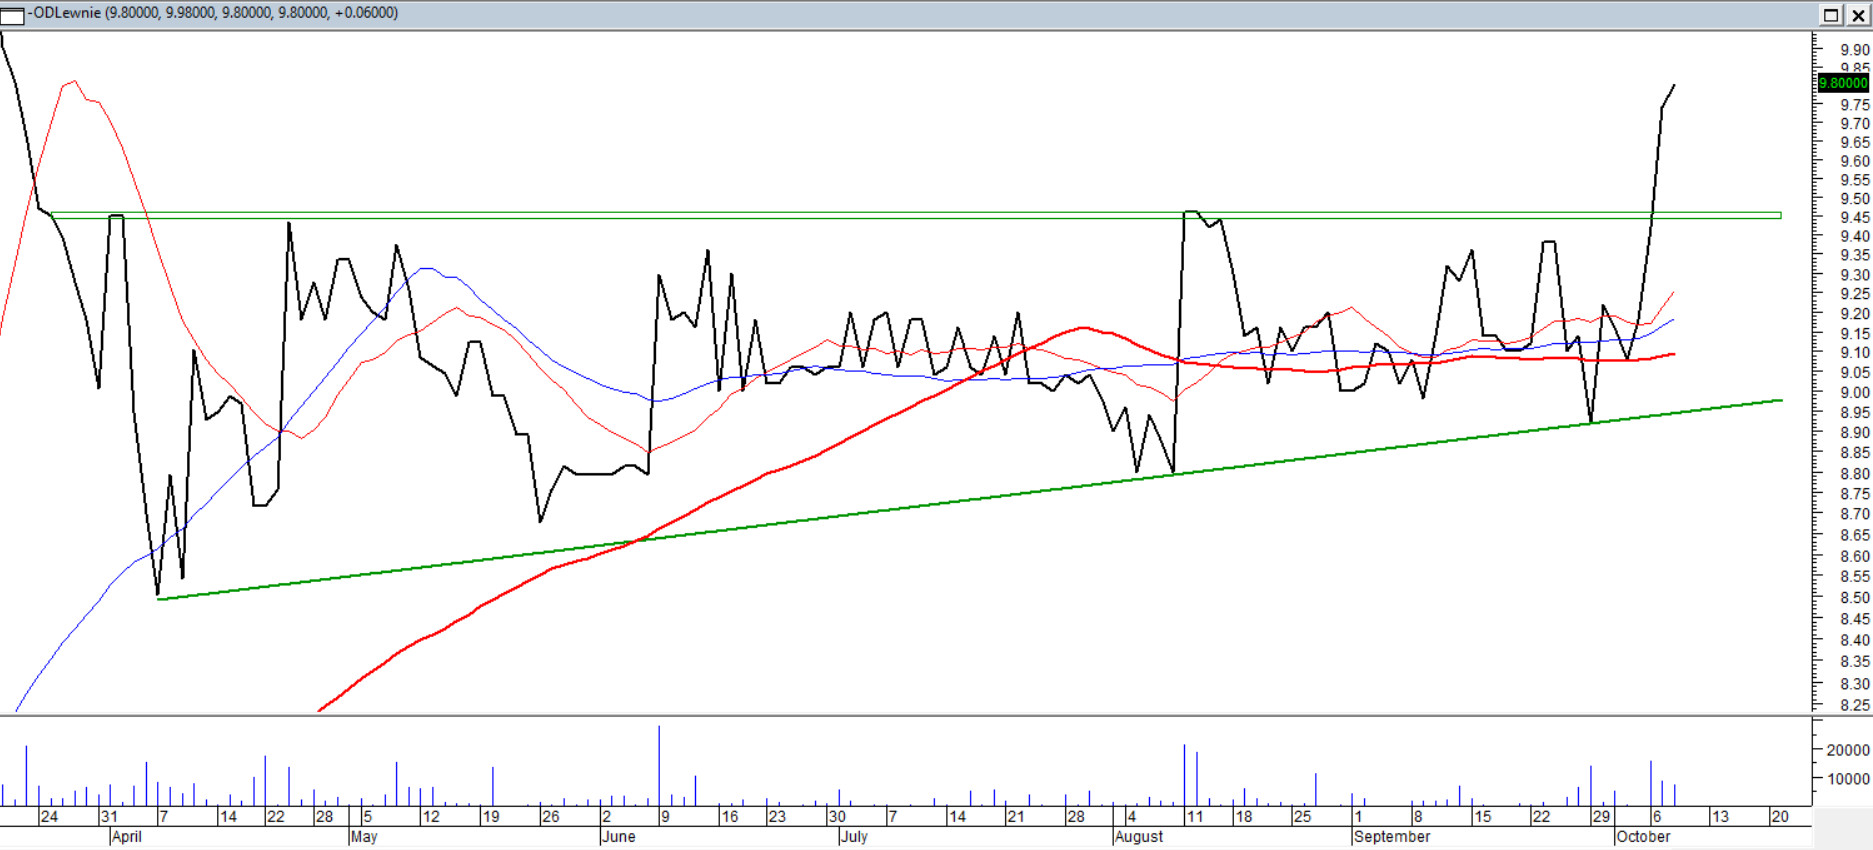Select the October month label on time axis
The width and height of the screenshot is (1873, 850).
click(1643, 836)
